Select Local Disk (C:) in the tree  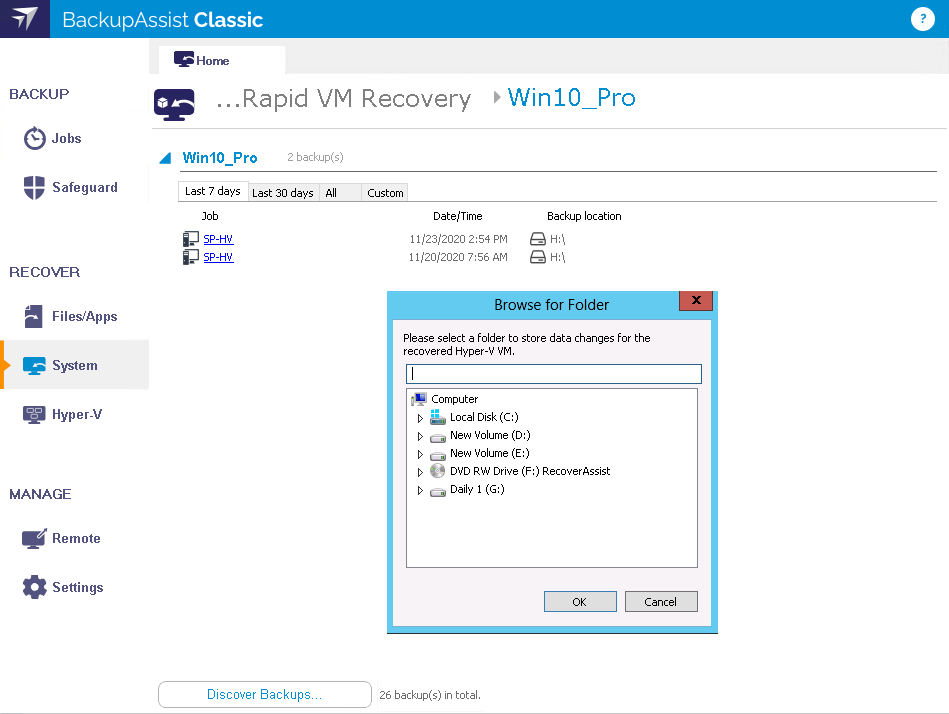(484, 418)
